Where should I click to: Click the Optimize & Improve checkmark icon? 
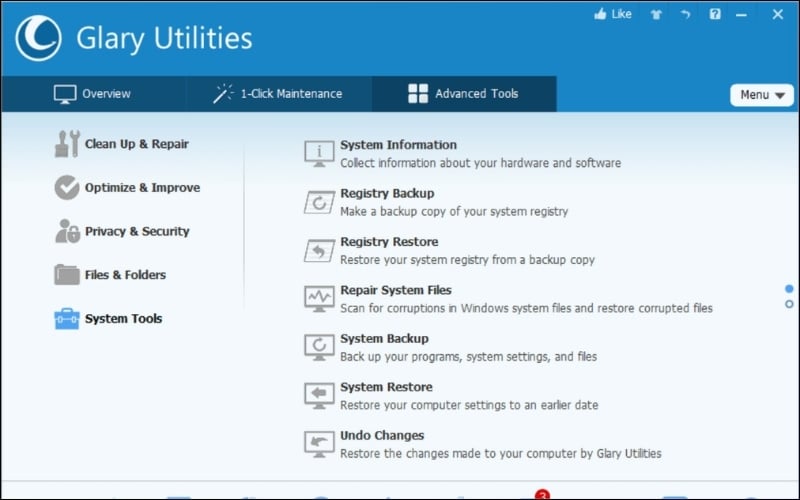pos(67,187)
